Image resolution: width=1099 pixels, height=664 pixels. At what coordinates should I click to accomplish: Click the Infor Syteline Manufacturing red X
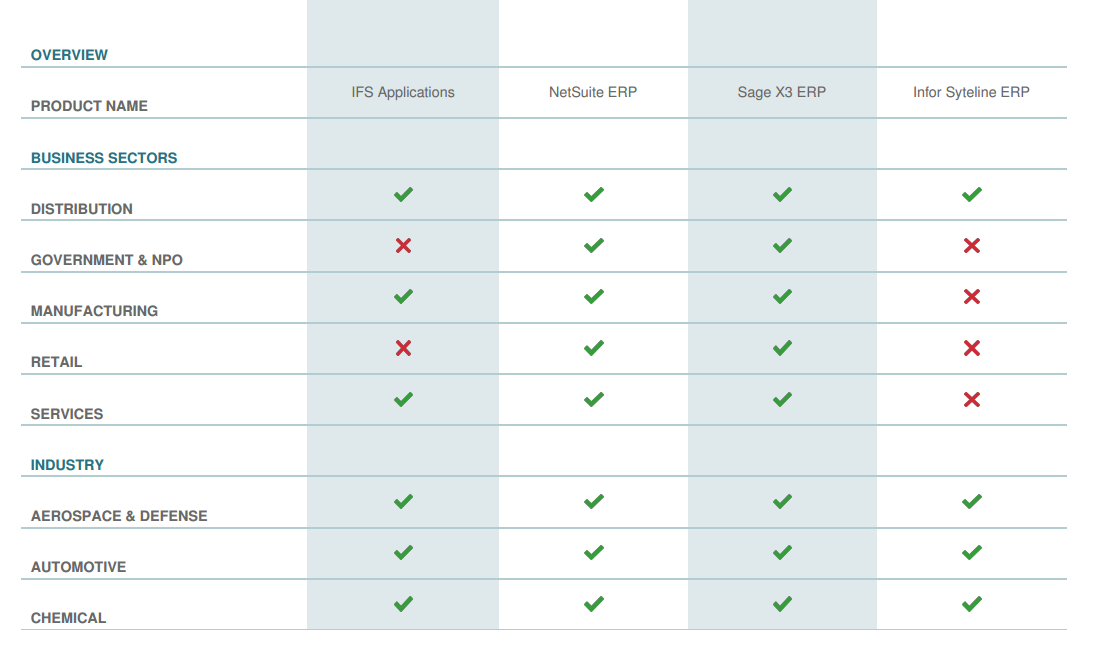[x=971, y=297]
